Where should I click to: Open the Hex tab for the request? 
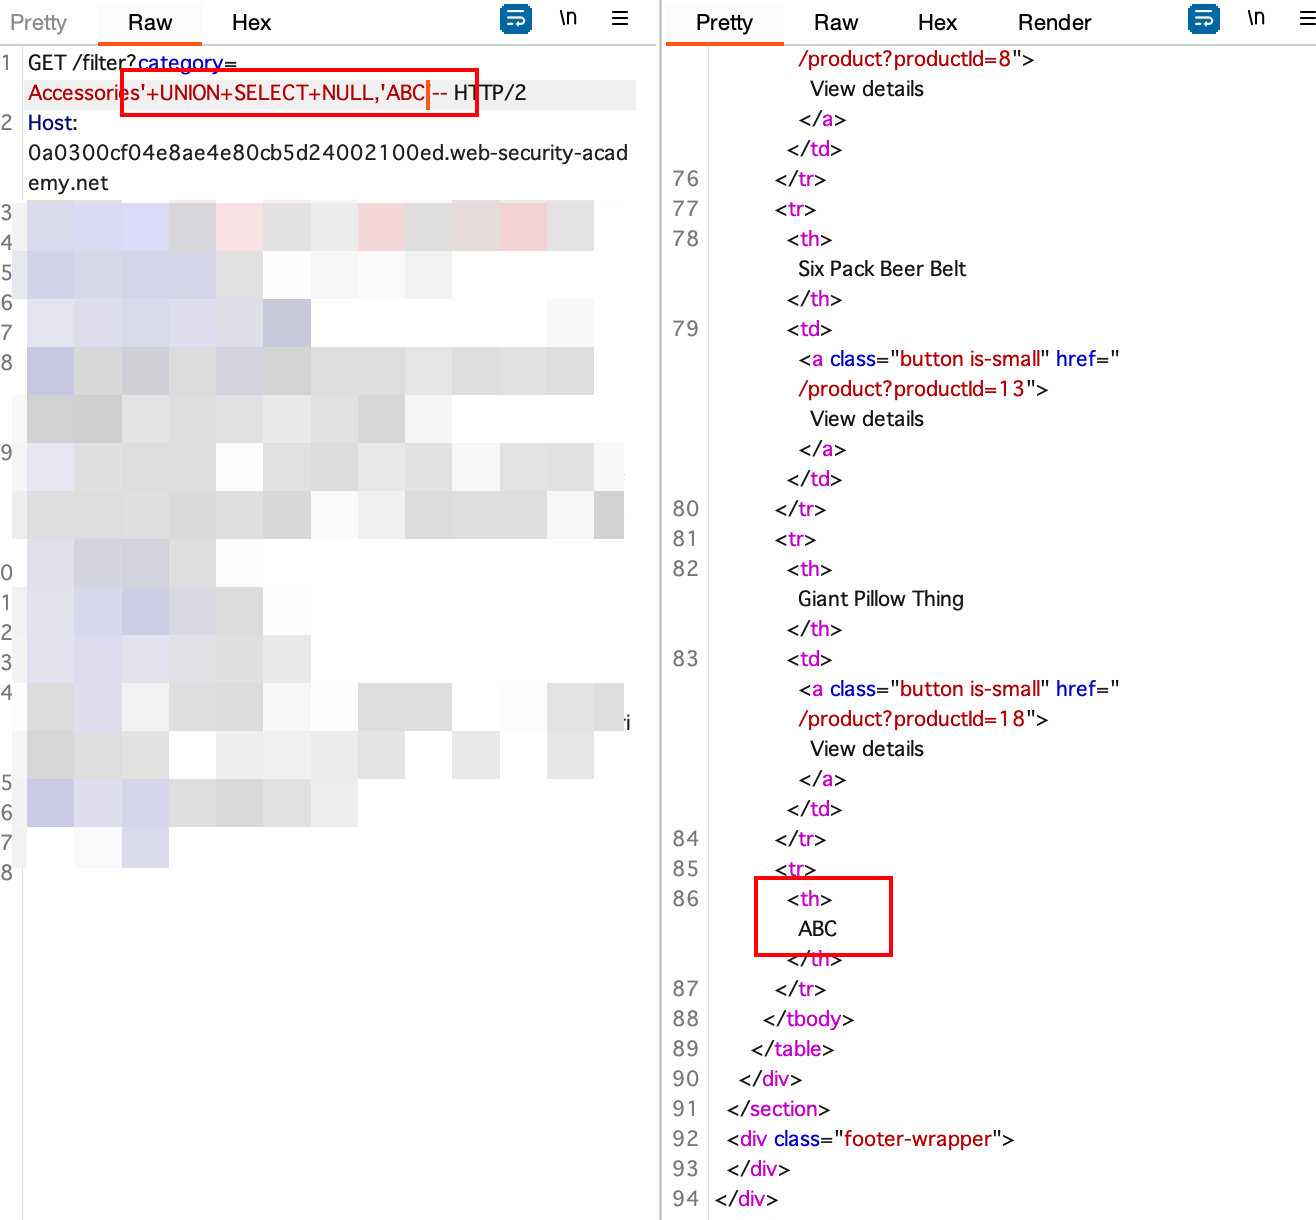[x=251, y=22]
